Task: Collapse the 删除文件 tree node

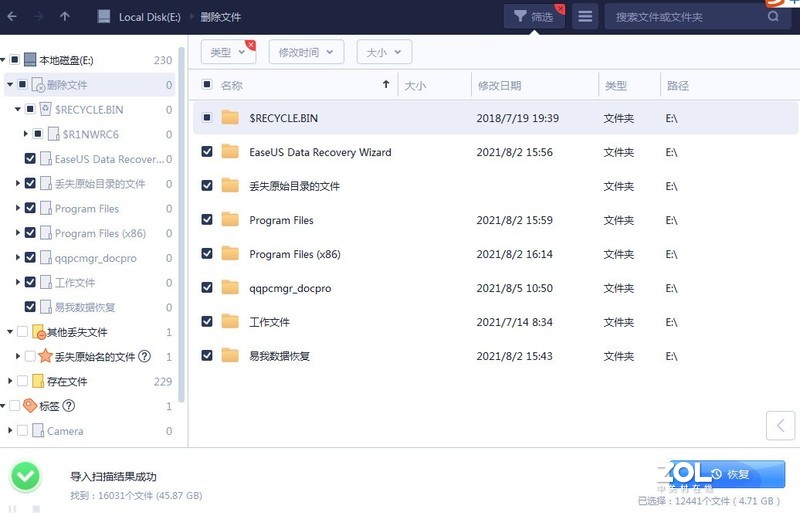Action: pos(10,84)
